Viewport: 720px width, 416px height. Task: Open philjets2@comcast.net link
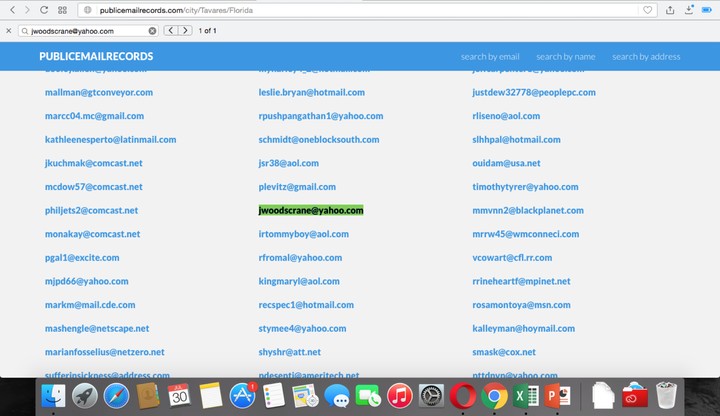[91, 210]
